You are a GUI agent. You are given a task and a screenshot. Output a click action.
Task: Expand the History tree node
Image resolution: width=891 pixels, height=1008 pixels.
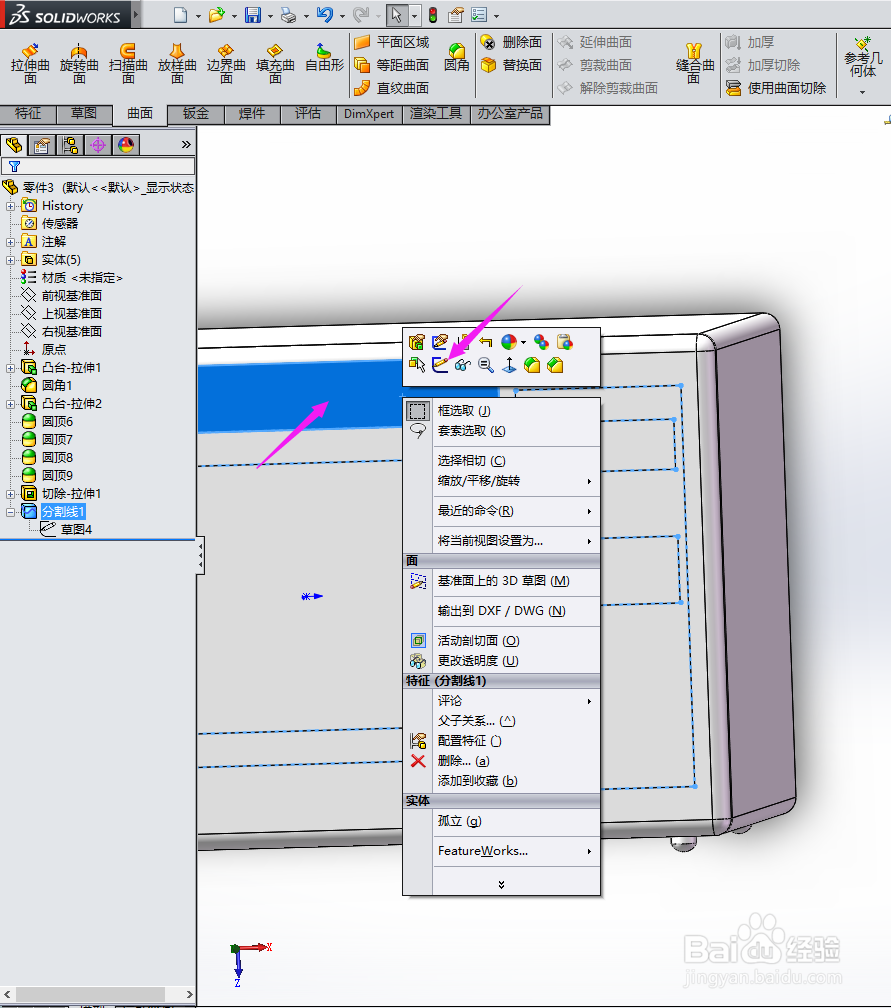tap(10, 206)
